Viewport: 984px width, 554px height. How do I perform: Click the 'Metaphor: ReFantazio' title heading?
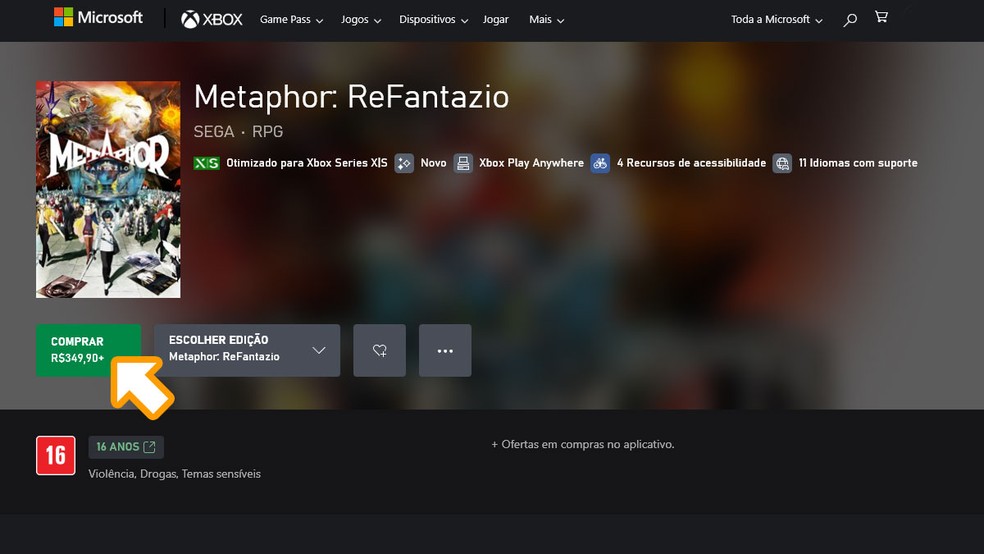(x=351, y=97)
